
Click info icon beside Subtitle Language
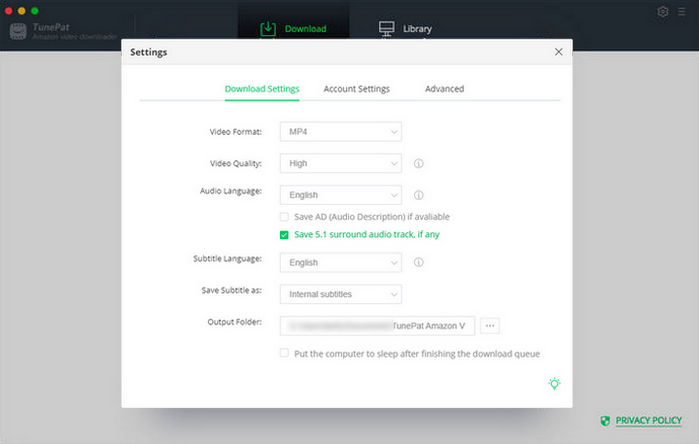coord(418,263)
